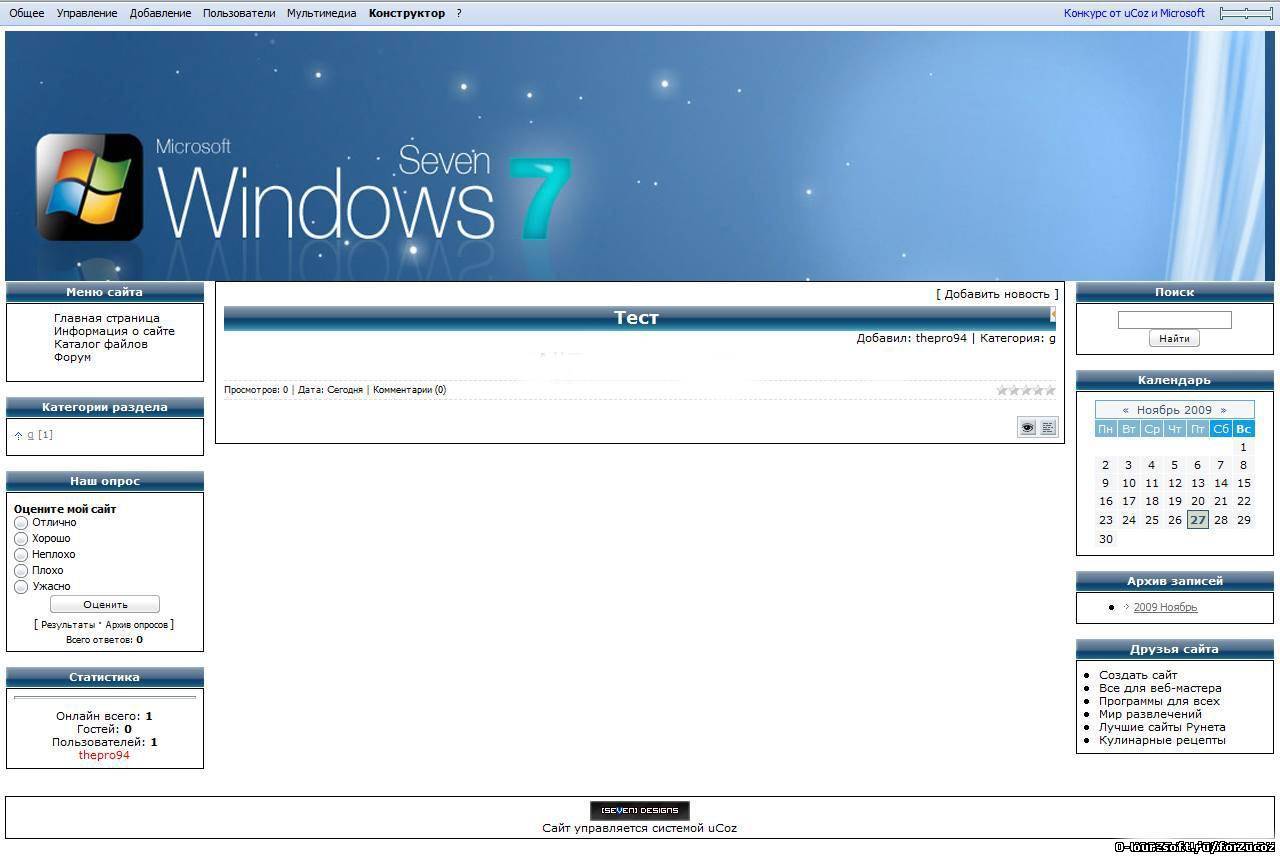
Task: Open the Тест news entry title
Action: click(637, 317)
